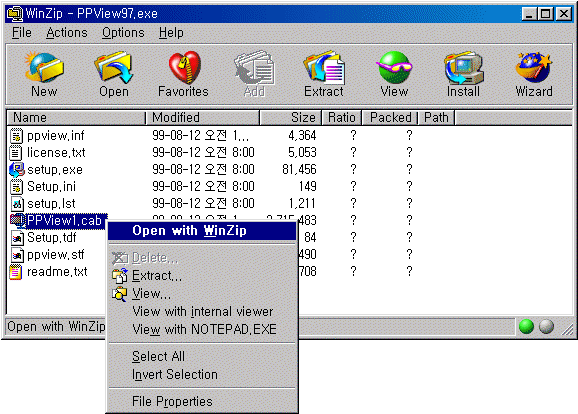Choose Select All in context menu
The width and height of the screenshot is (578, 414).
coord(202,356)
